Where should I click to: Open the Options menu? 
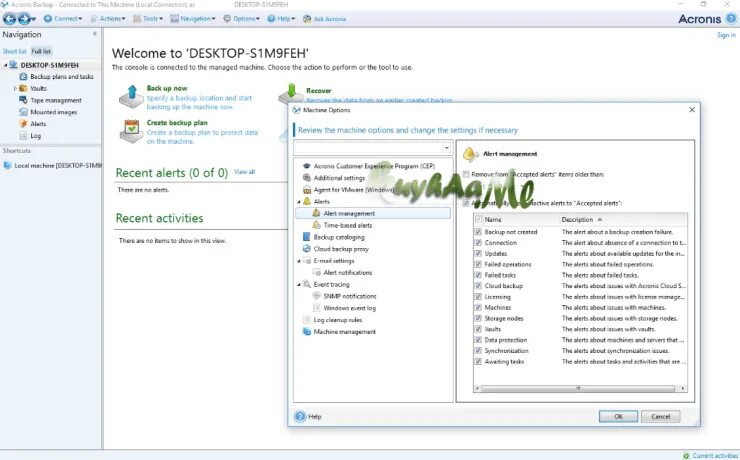click(242, 19)
